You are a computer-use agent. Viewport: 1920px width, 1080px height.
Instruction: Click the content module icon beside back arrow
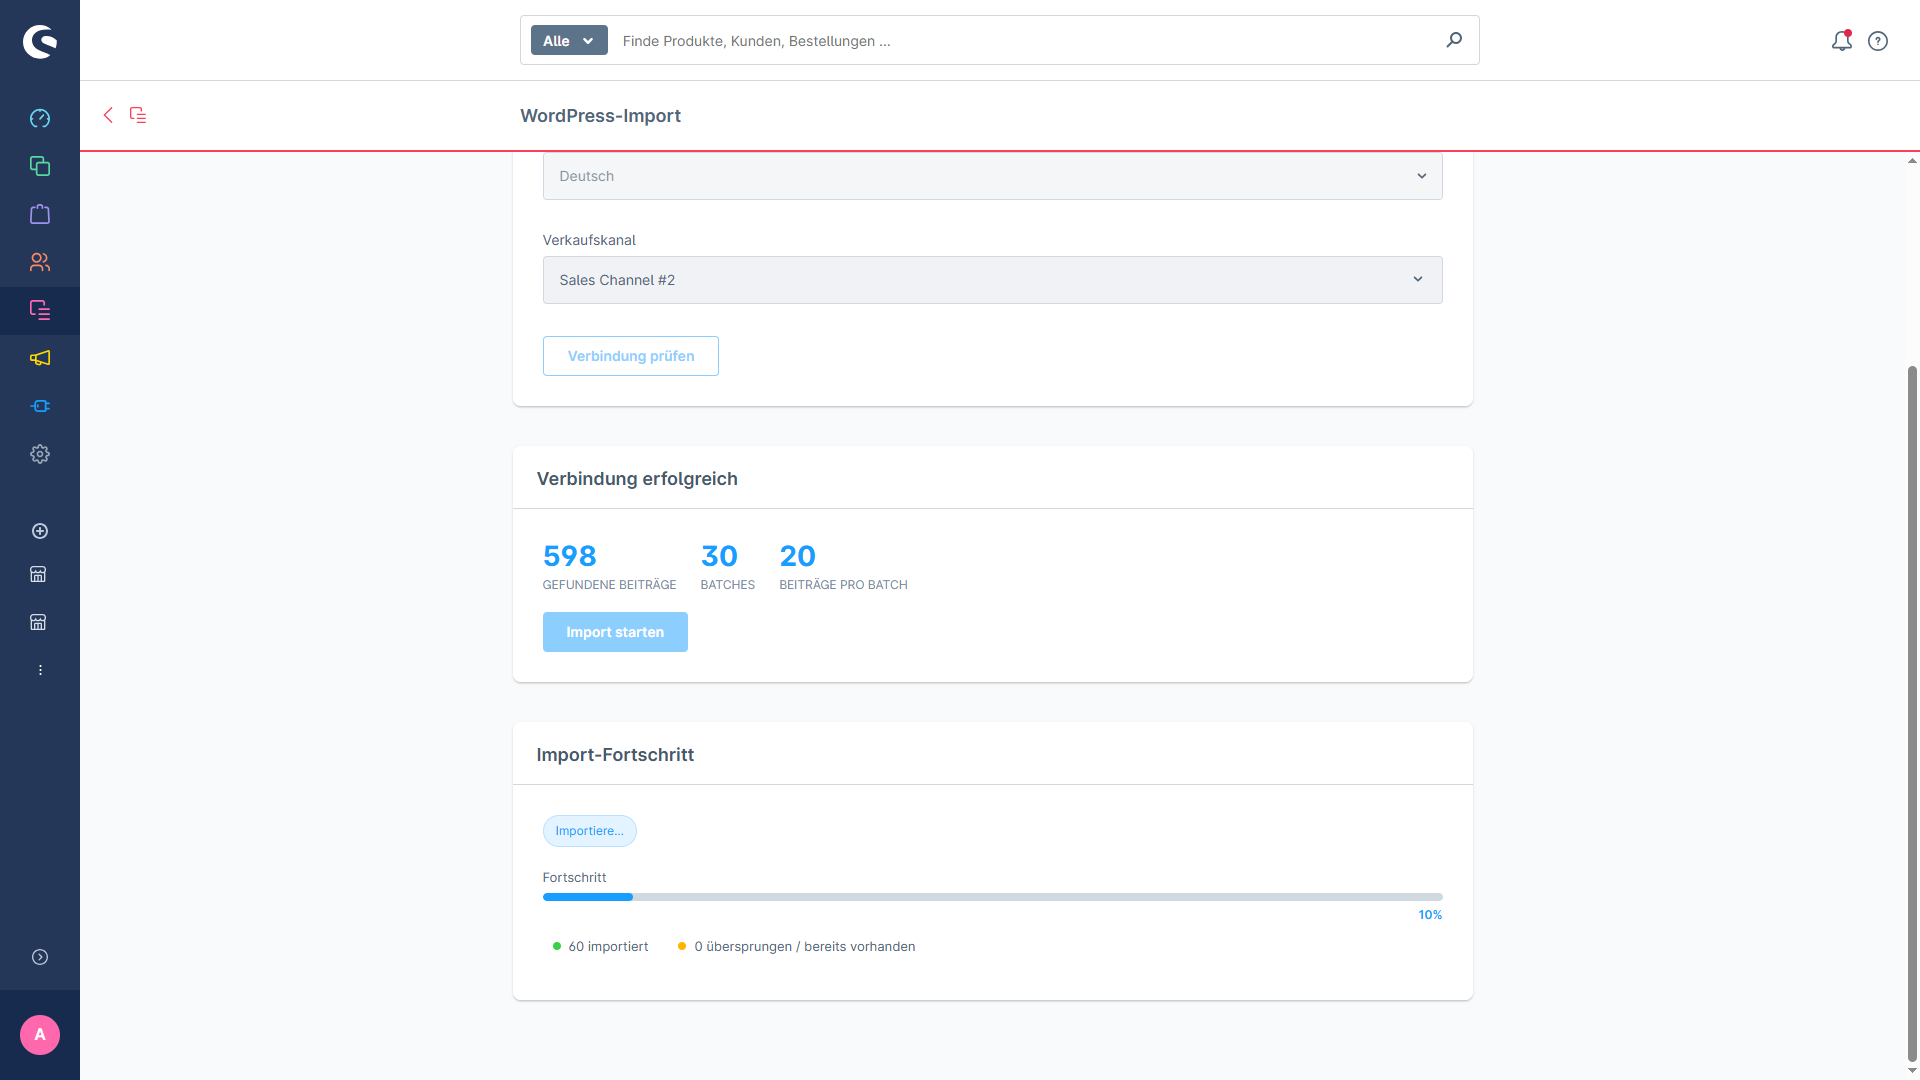point(138,115)
